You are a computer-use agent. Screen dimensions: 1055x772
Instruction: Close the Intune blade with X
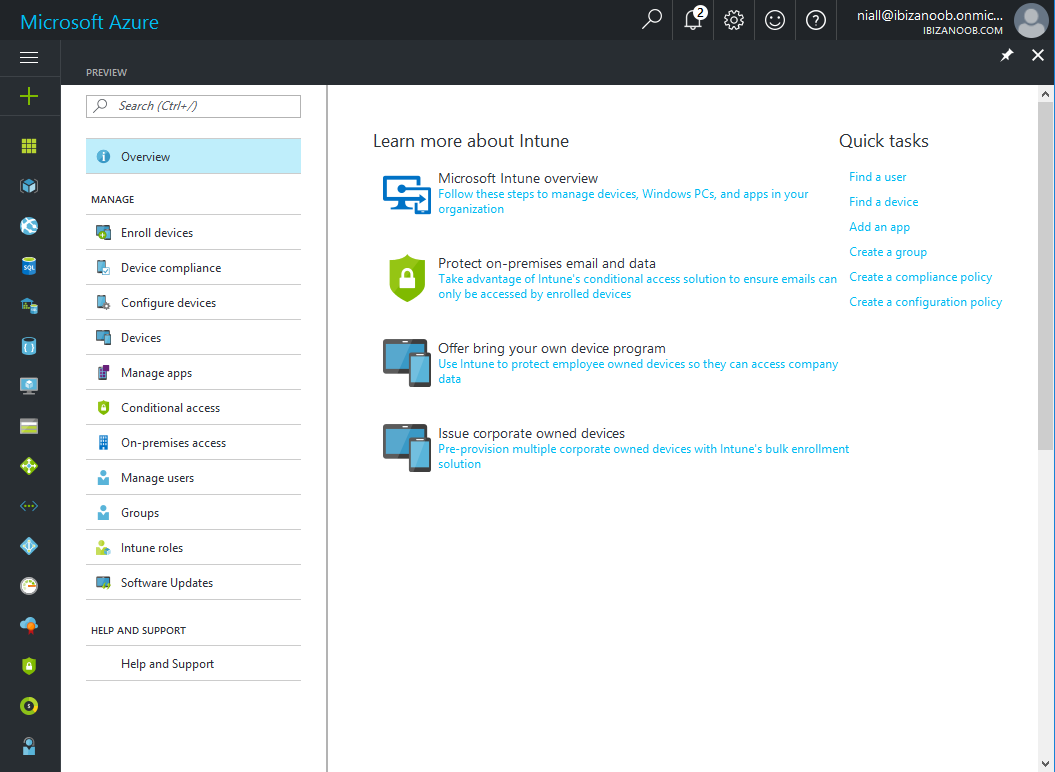(x=1038, y=55)
